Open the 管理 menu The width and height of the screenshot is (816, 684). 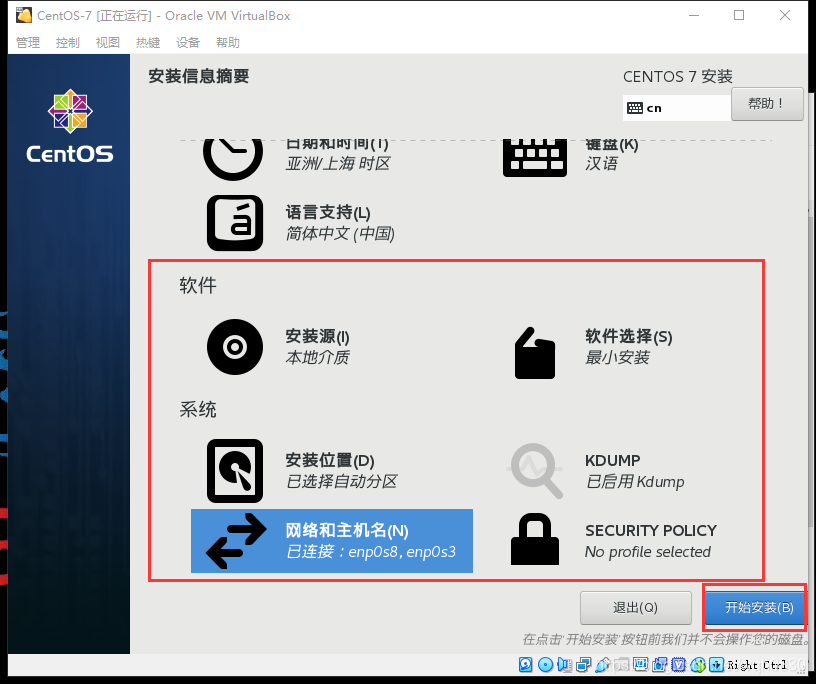click(x=28, y=42)
